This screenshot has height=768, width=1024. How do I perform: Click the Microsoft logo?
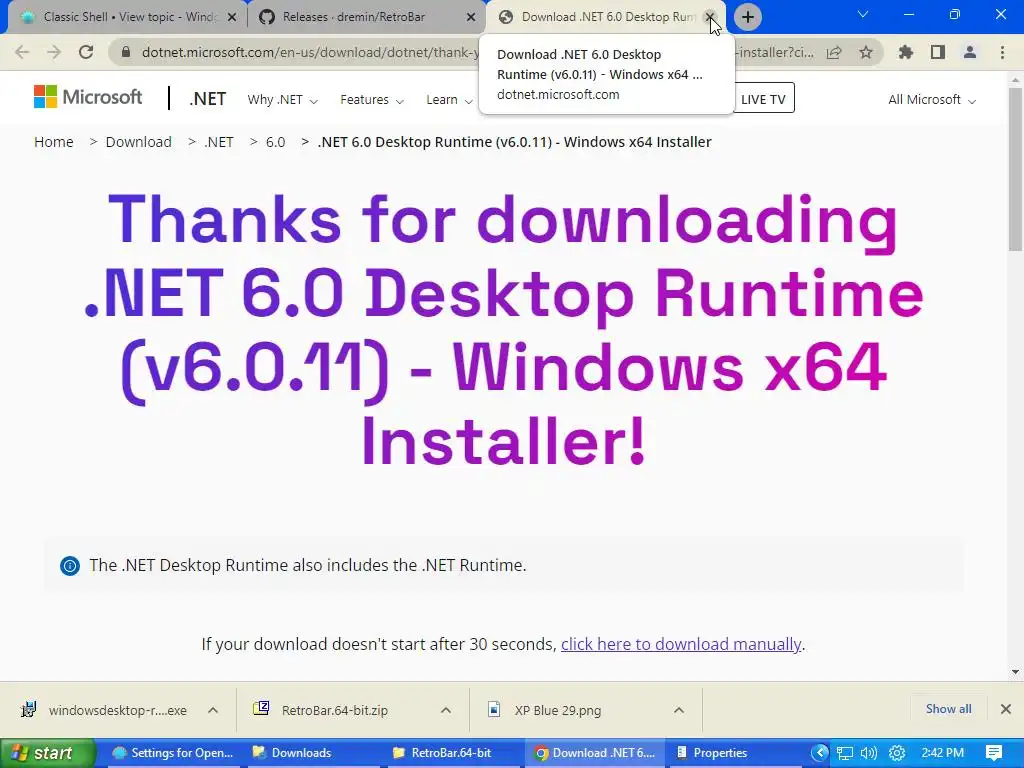point(88,97)
